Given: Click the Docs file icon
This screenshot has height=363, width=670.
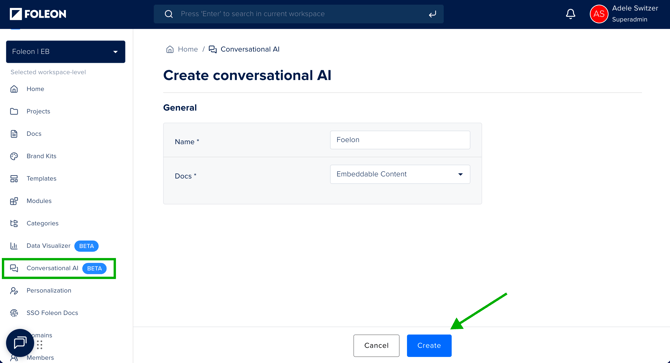Looking at the screenshot, I should point(14,134).
